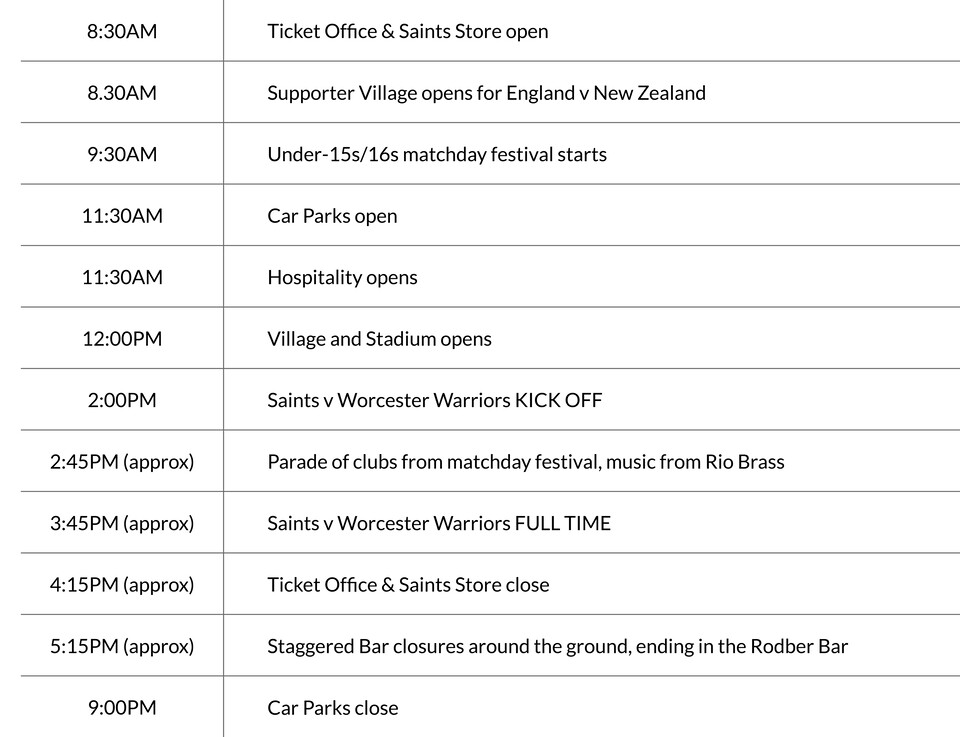Click the 3:45PM (approx) time cell
Screen dimensions: 960x737
(x=122, y=523)
